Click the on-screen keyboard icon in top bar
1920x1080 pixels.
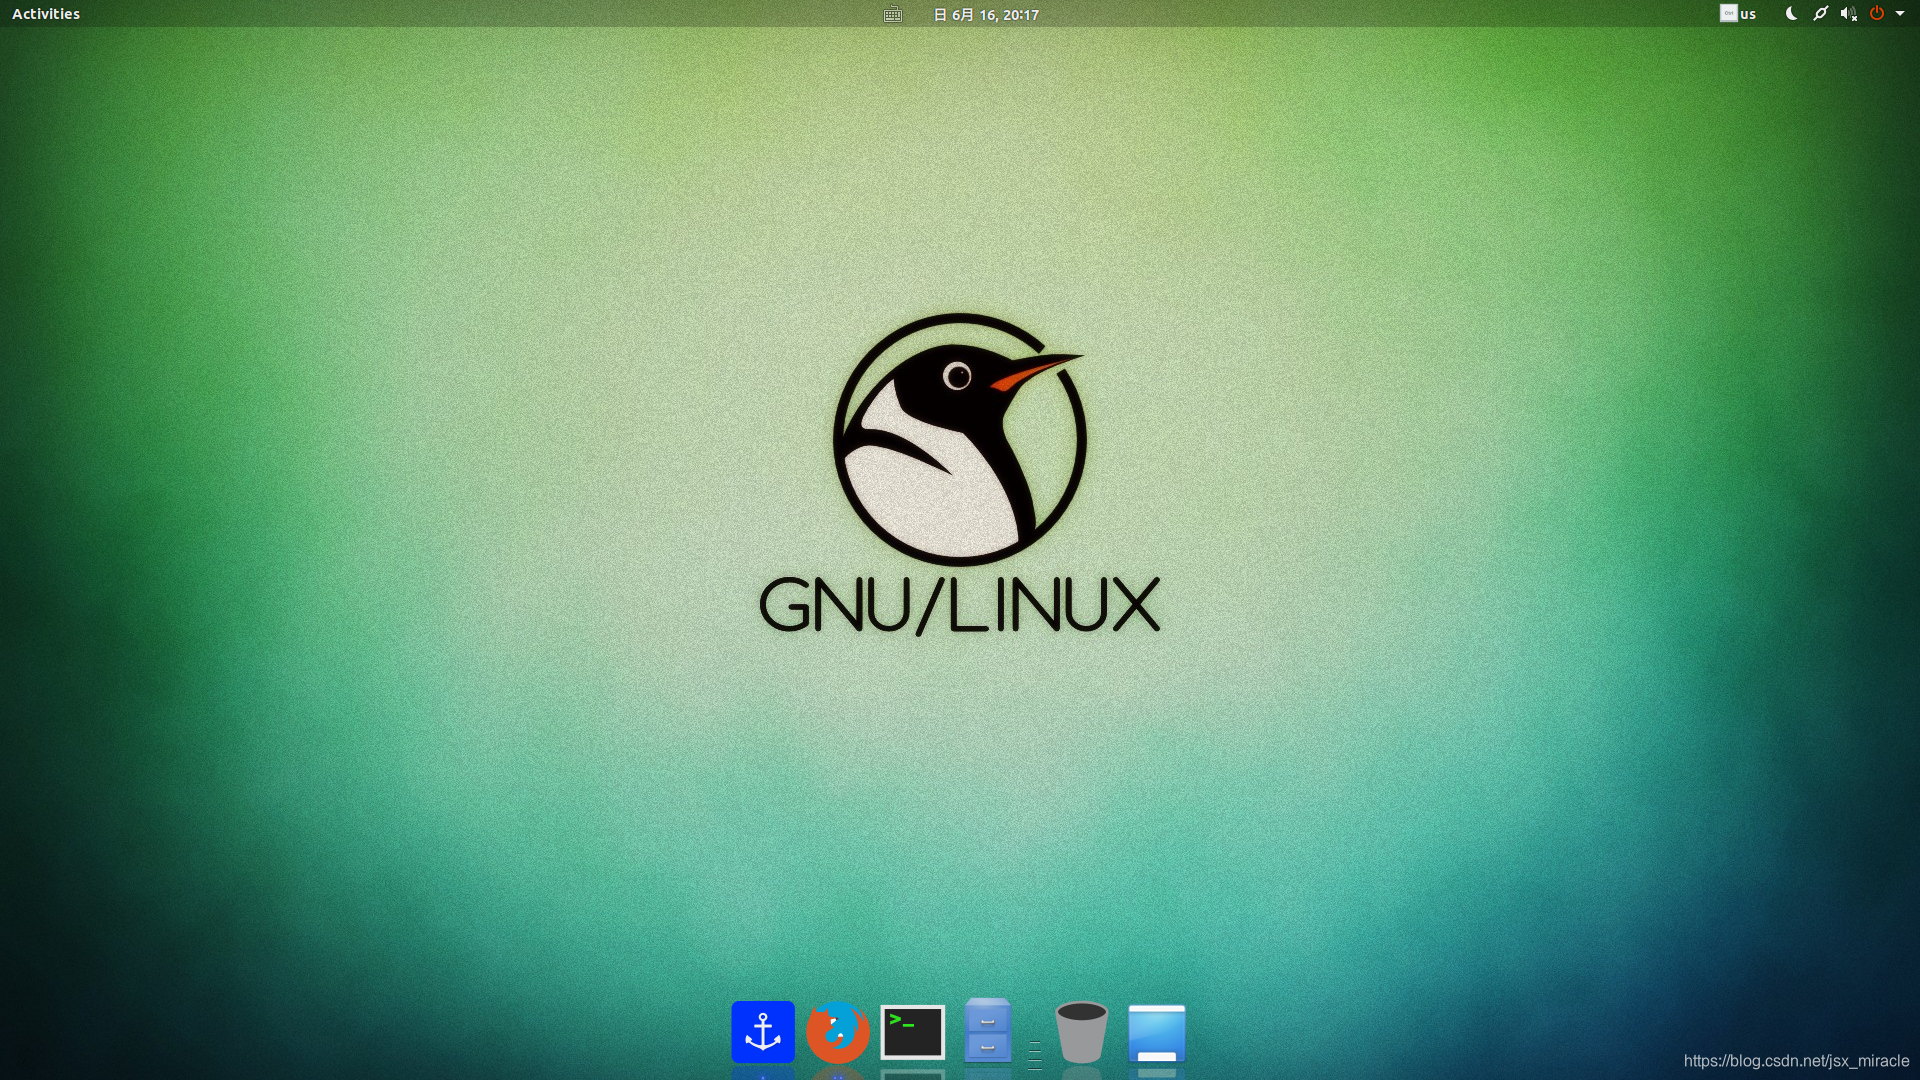(x=893, y=14)
